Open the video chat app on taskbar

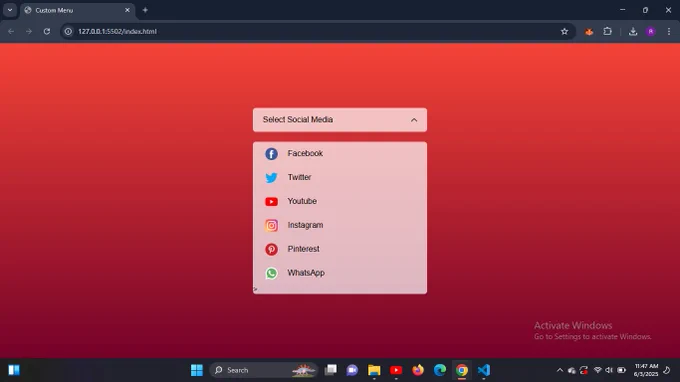(x=352, y=370)
